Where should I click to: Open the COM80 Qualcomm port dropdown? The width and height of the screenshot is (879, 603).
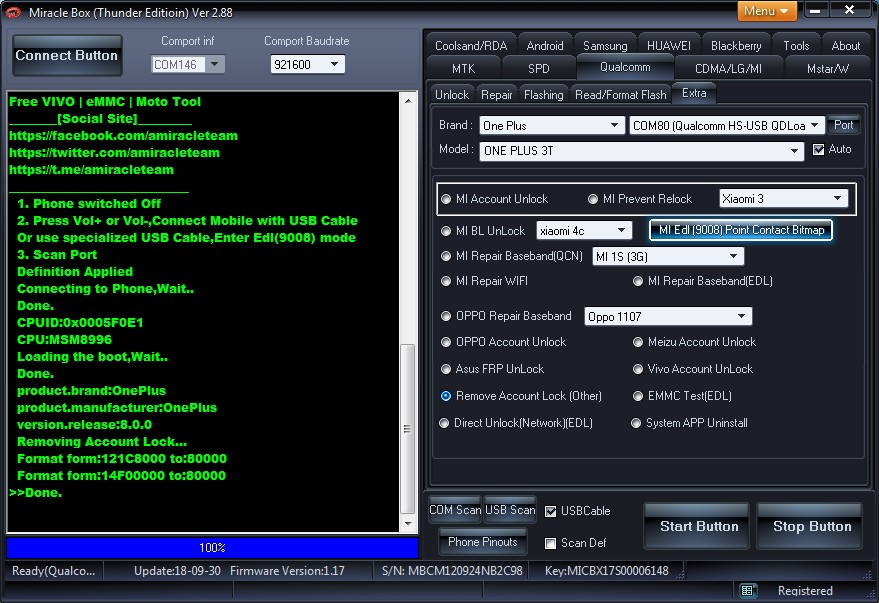[x=727, y=126]
